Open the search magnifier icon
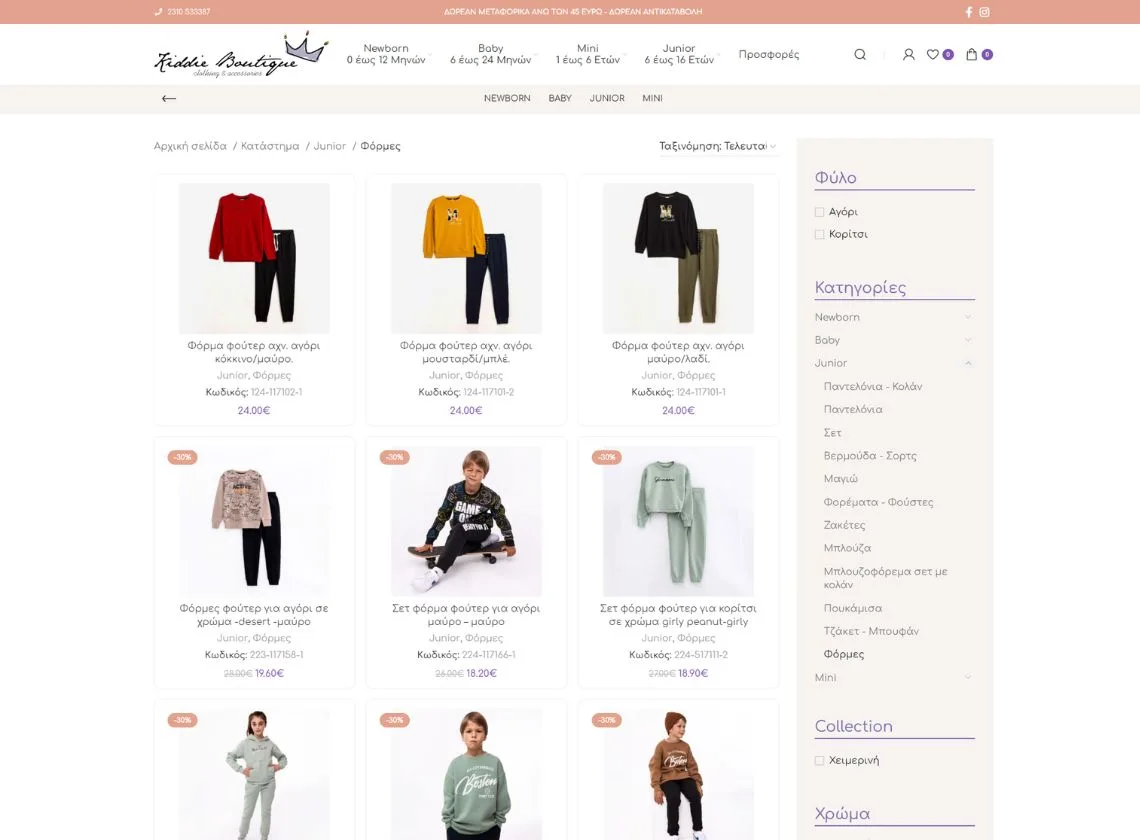 click(x=860, y=55)
